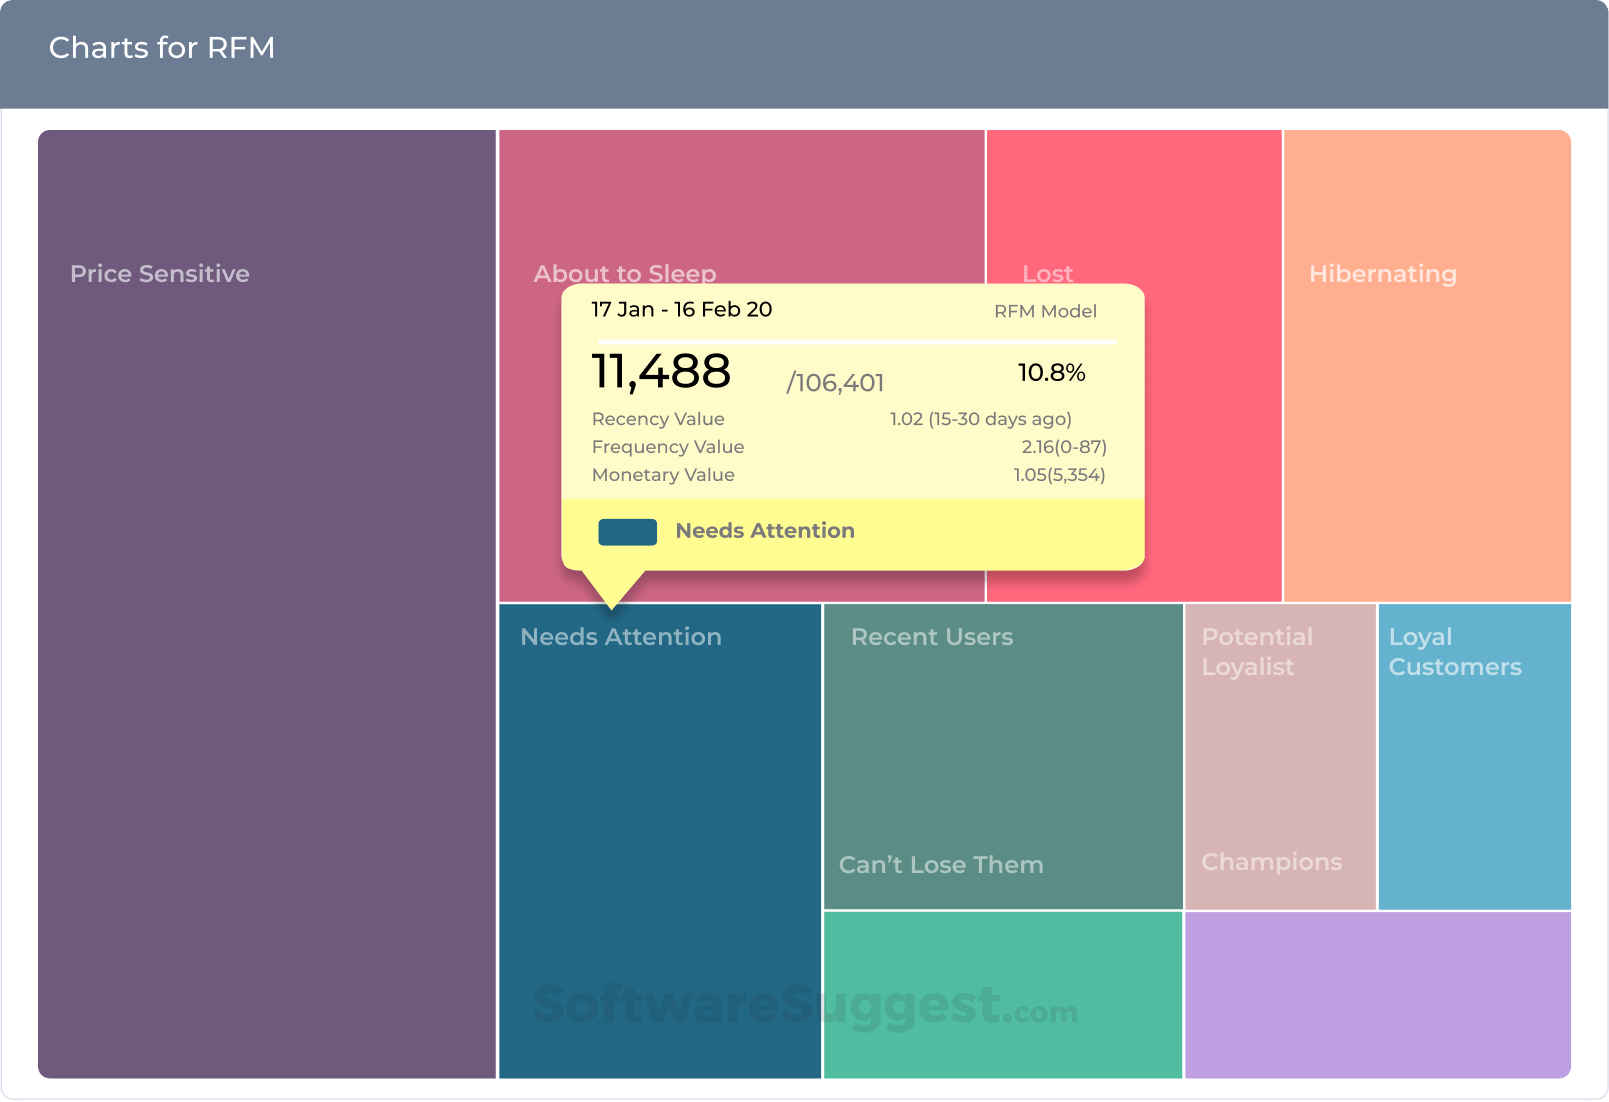Image resolution: width=1609 pixels, height=1102 pixels.
Task: Click the blue Needs Attention legend swatch
Action: click(x=627, y=532)
